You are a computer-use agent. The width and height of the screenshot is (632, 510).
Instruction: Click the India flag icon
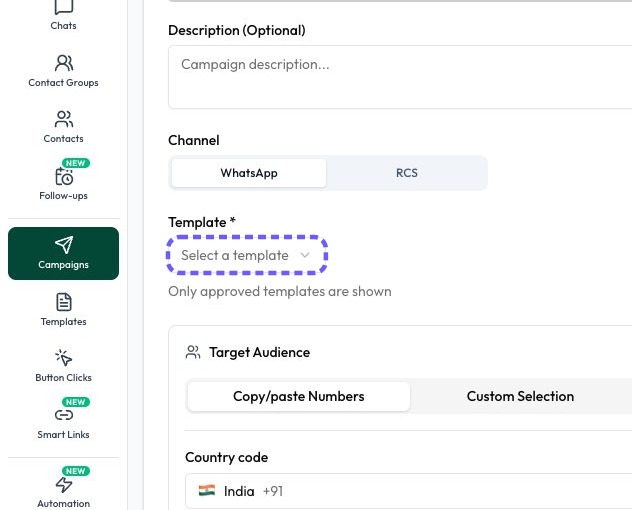point(207,491)
